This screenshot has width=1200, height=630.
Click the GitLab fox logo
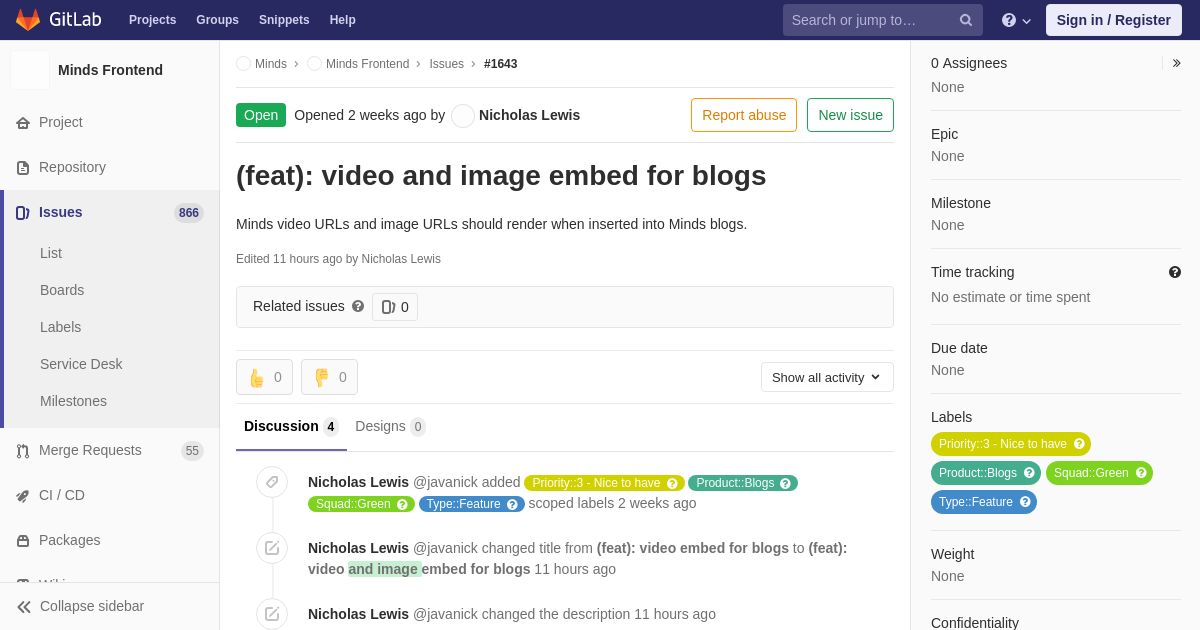pyautogui.click(x=28, y=20)
